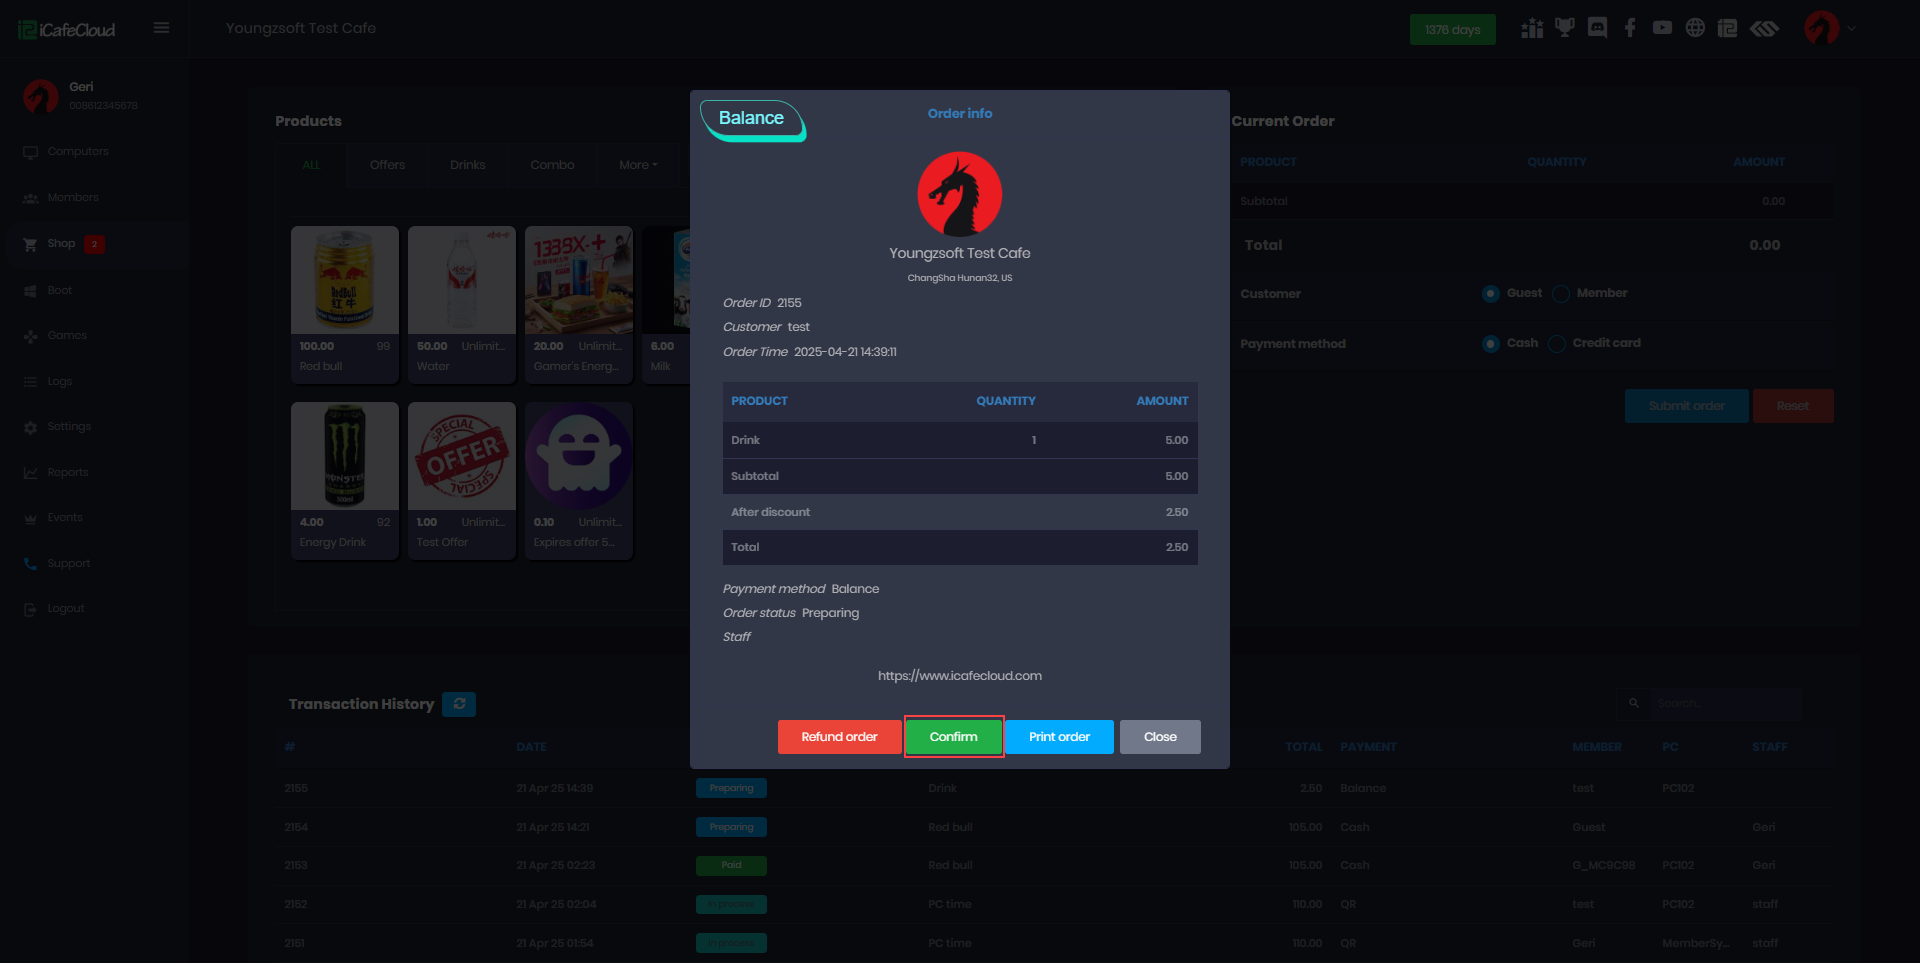Open Reports via the sidebar chart icon
The width and height of the screenshot is (1920, 963).
[30, 473]
